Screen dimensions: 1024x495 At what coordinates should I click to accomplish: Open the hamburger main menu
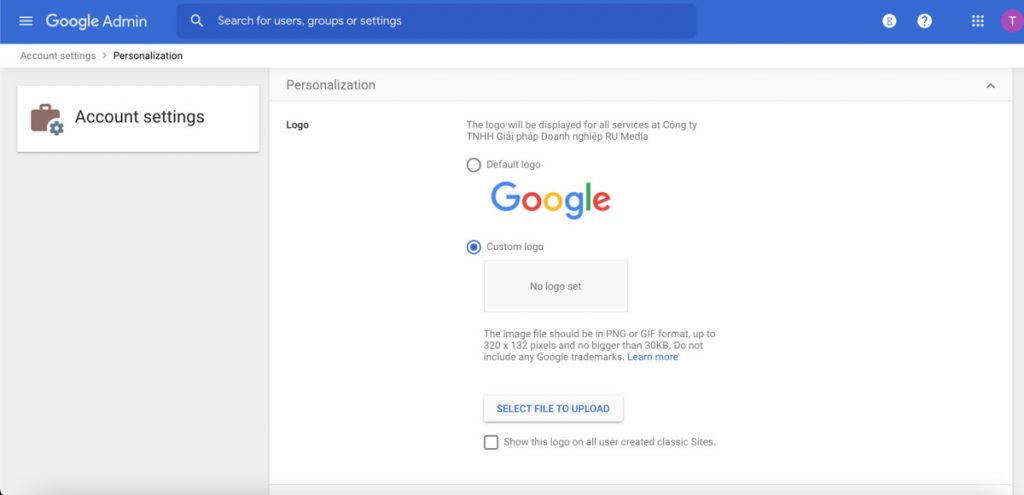click(25, 21)
